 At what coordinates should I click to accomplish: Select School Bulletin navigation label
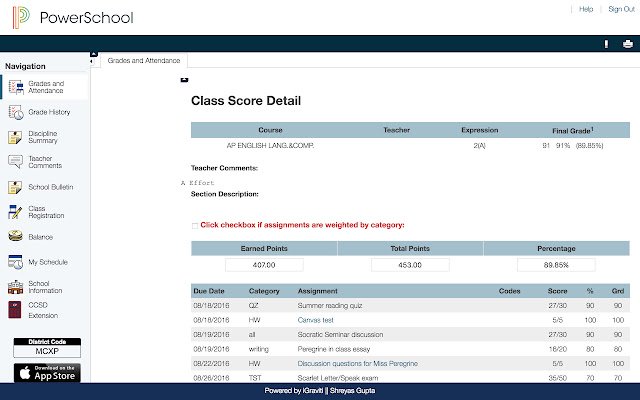(x=51, y=187)
